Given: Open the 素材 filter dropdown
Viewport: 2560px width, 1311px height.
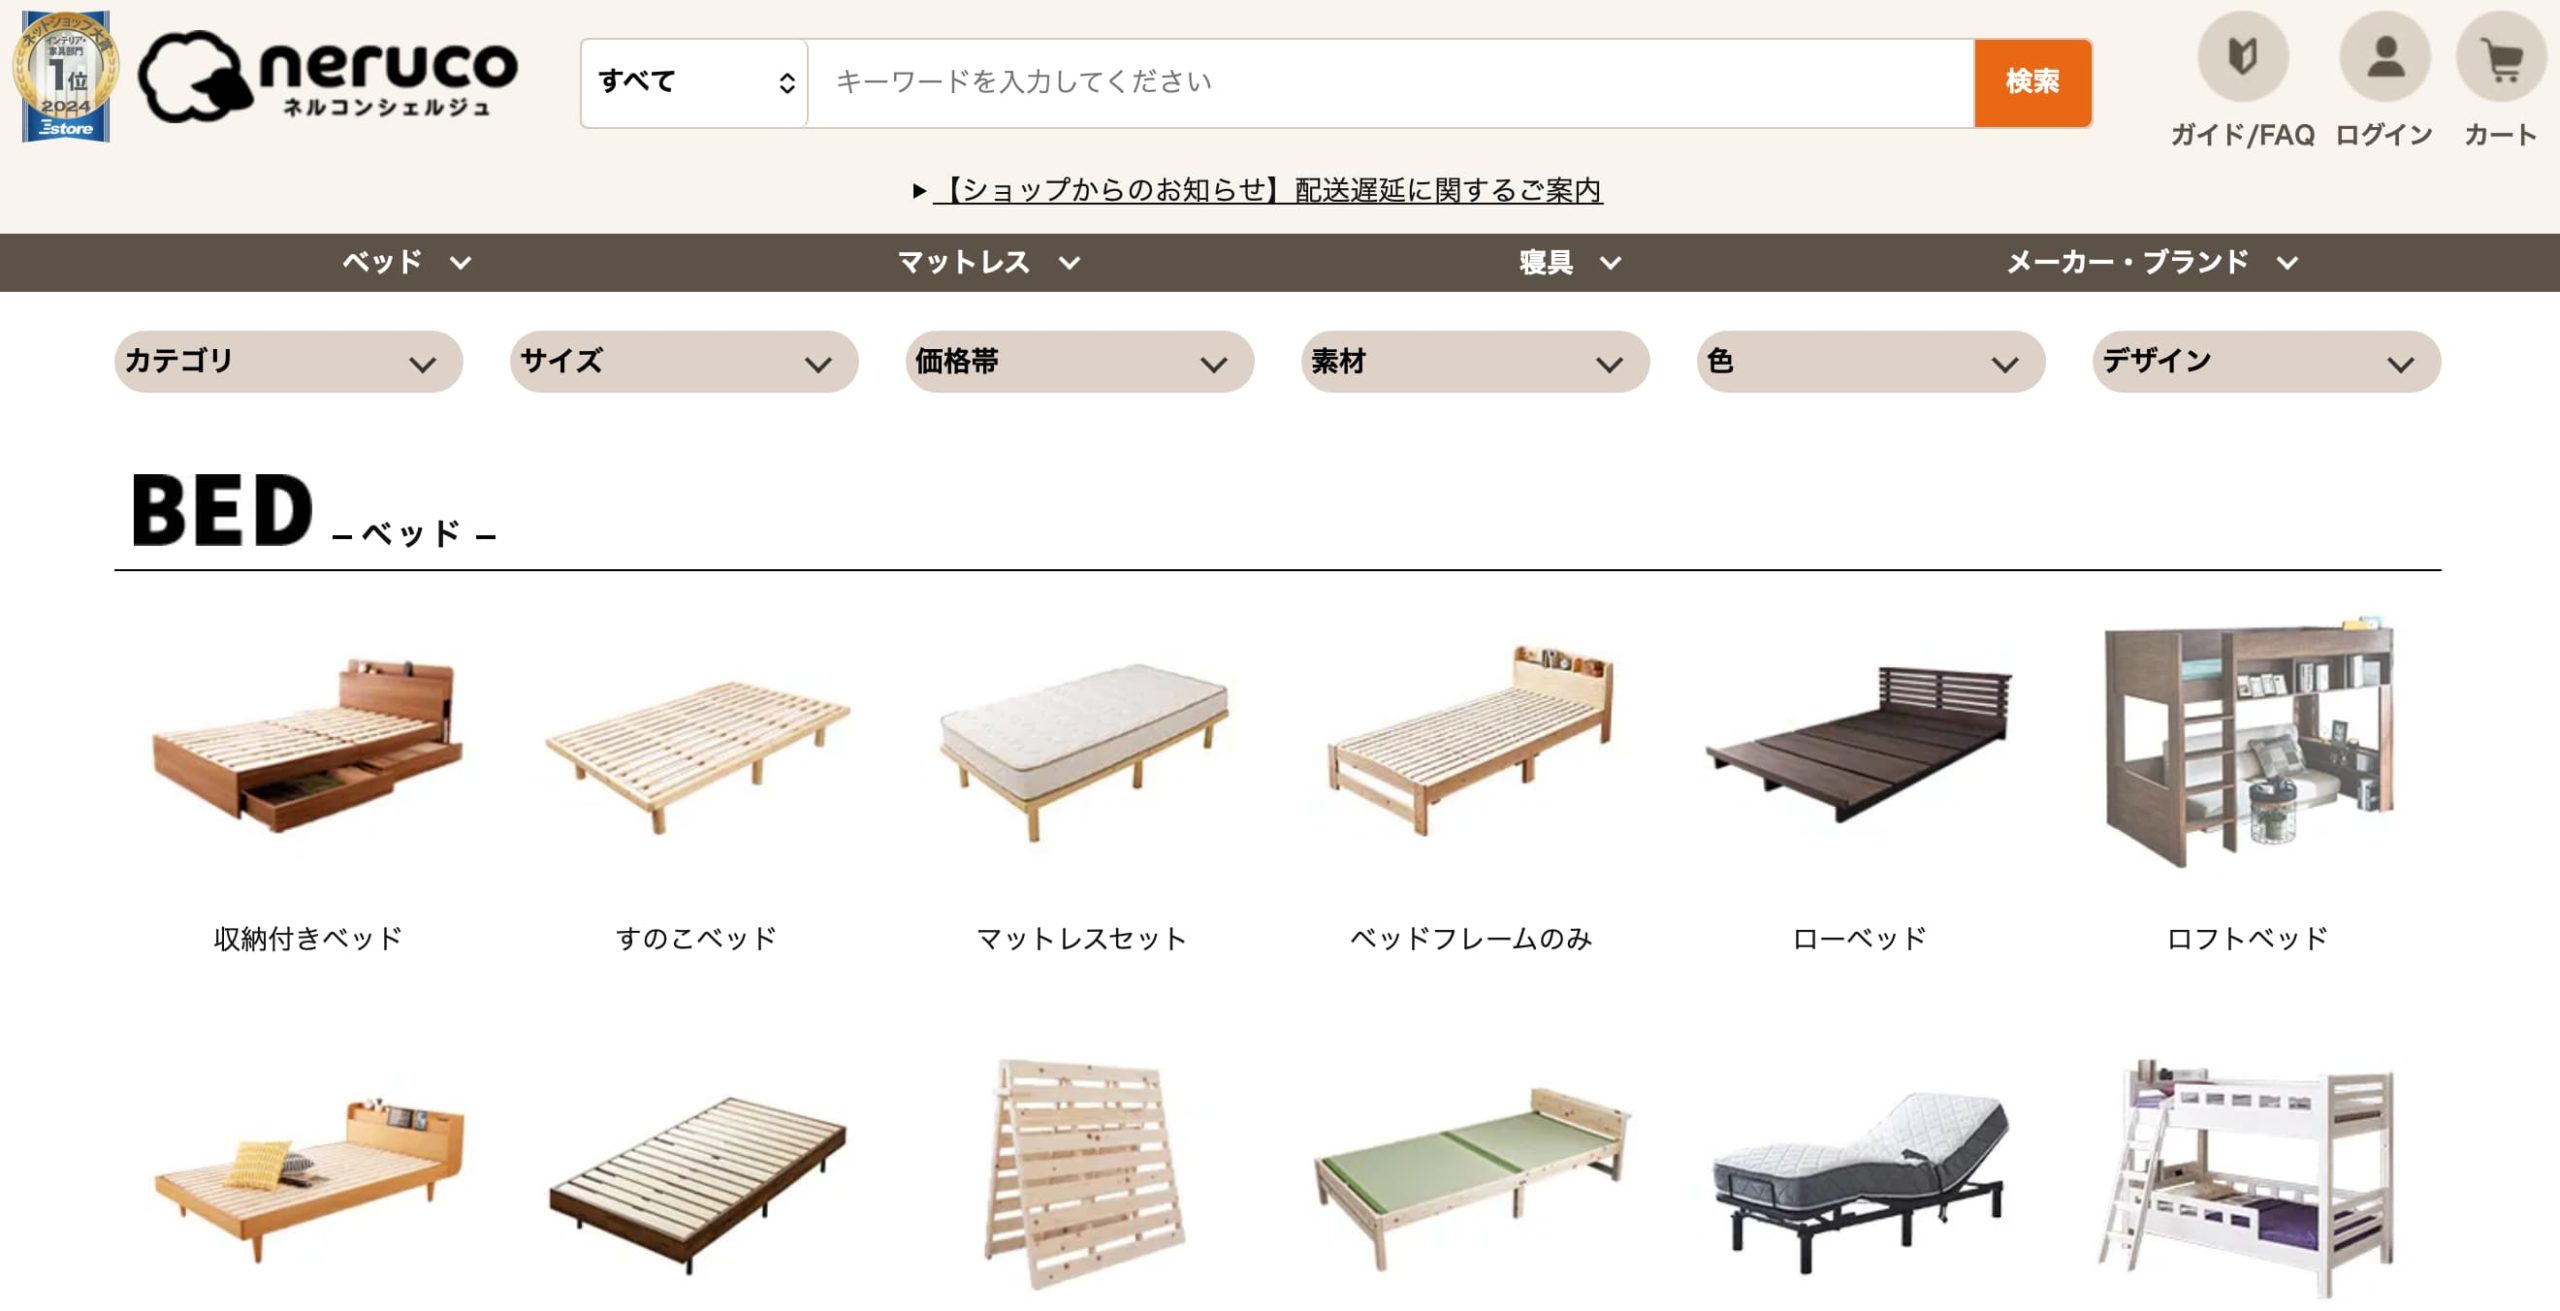Looking at the screenshot, I should (x=1475, y=362).
